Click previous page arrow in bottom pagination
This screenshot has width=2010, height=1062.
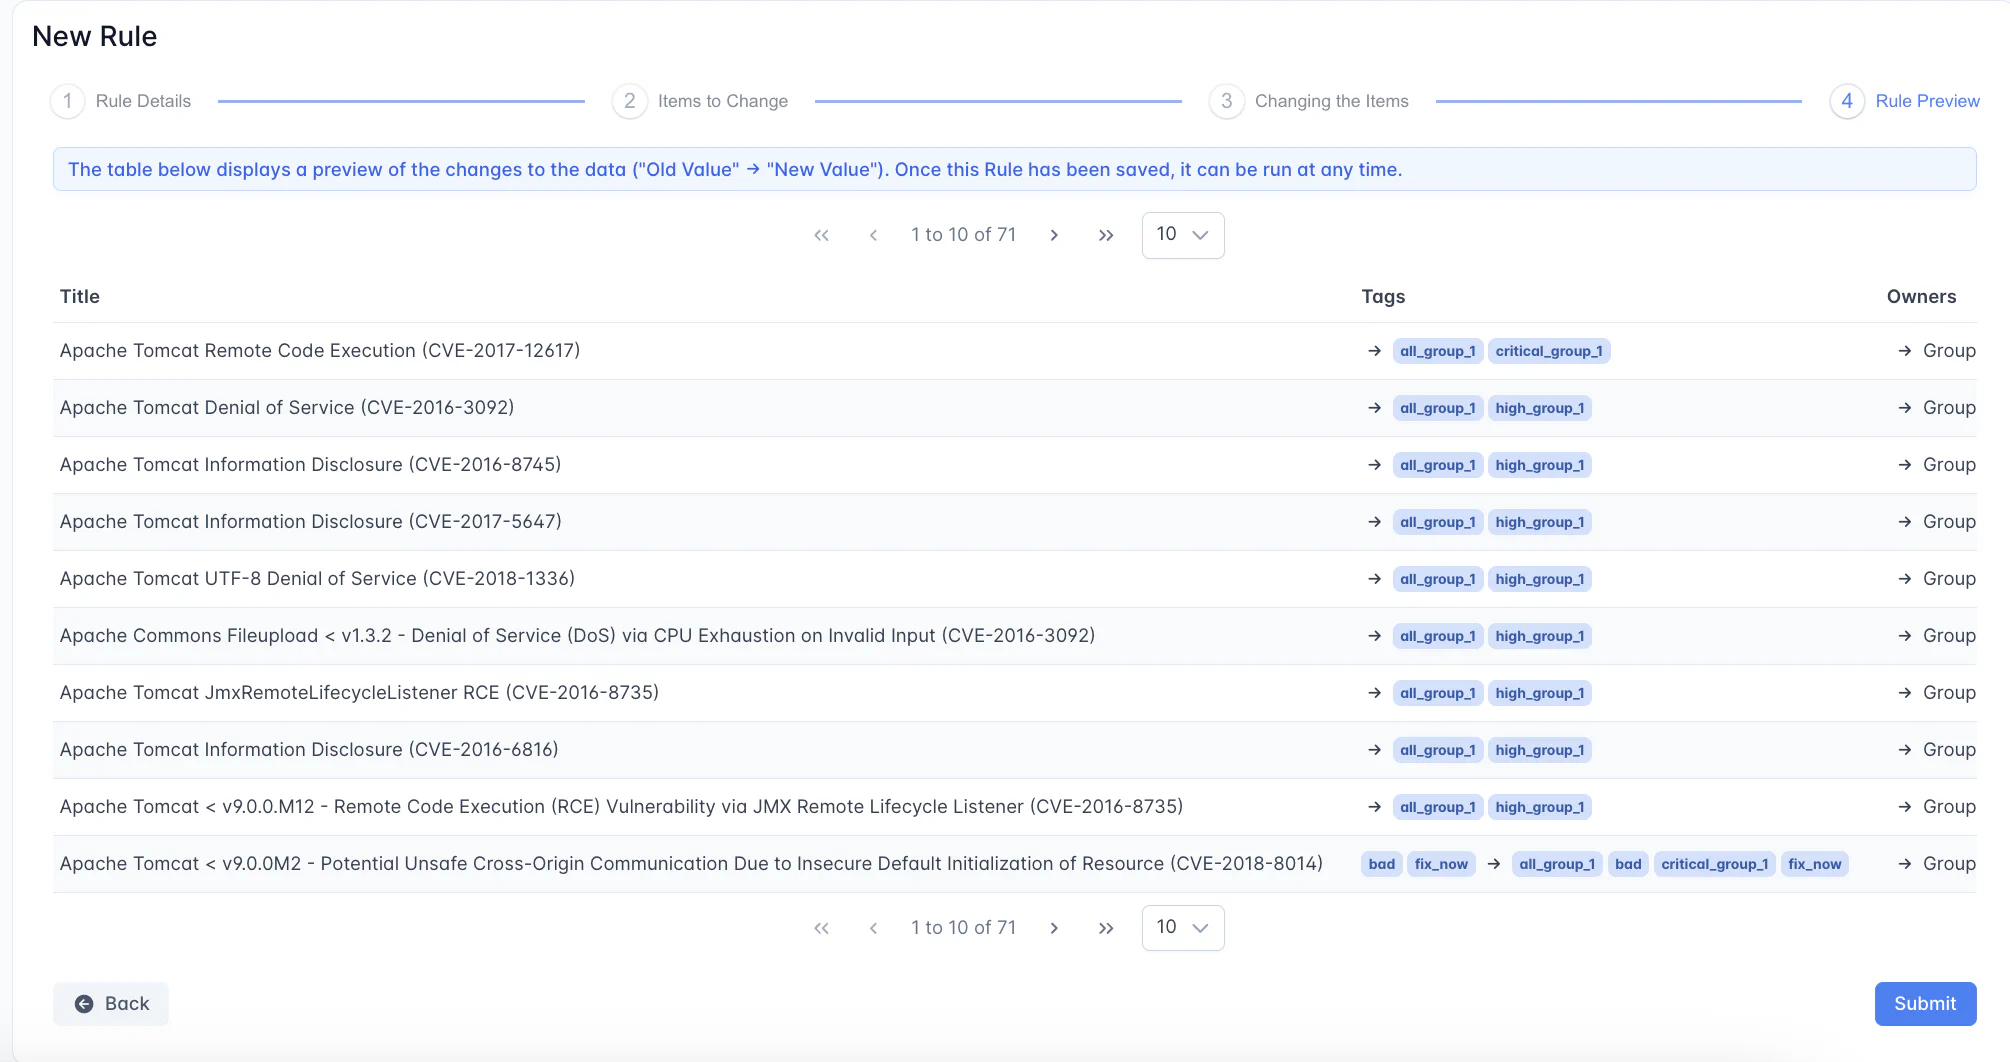point(873,928)
